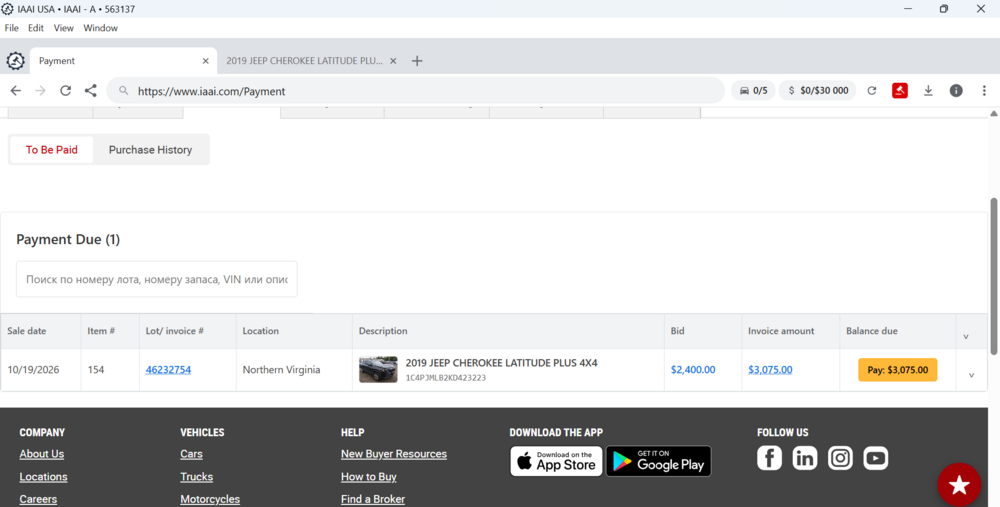The height and width of the screenshot is (507, 1000).
Task: Expand the Jeep Cherokee row chevron
Action: (x=971, y=375)
